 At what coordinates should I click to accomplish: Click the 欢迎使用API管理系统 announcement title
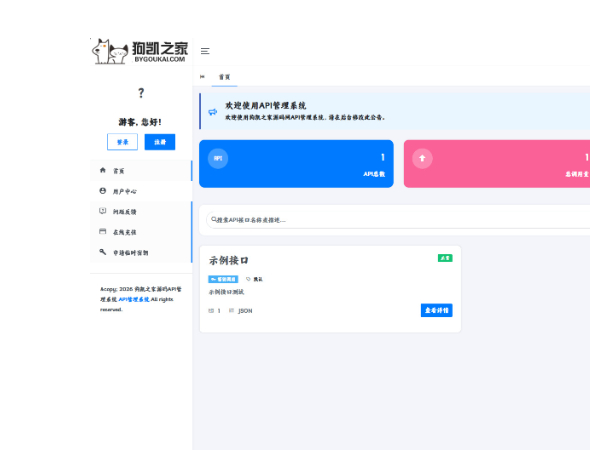pyautogui.click(x=266, y=106)
